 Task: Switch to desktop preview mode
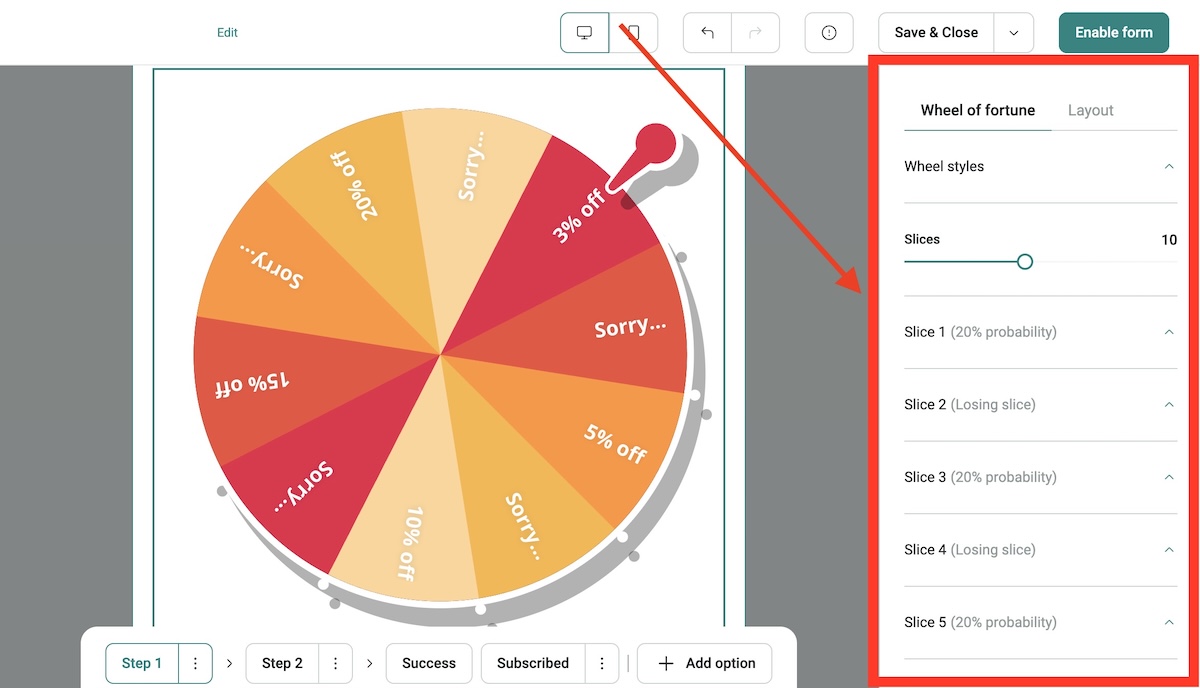coord(584,32)
